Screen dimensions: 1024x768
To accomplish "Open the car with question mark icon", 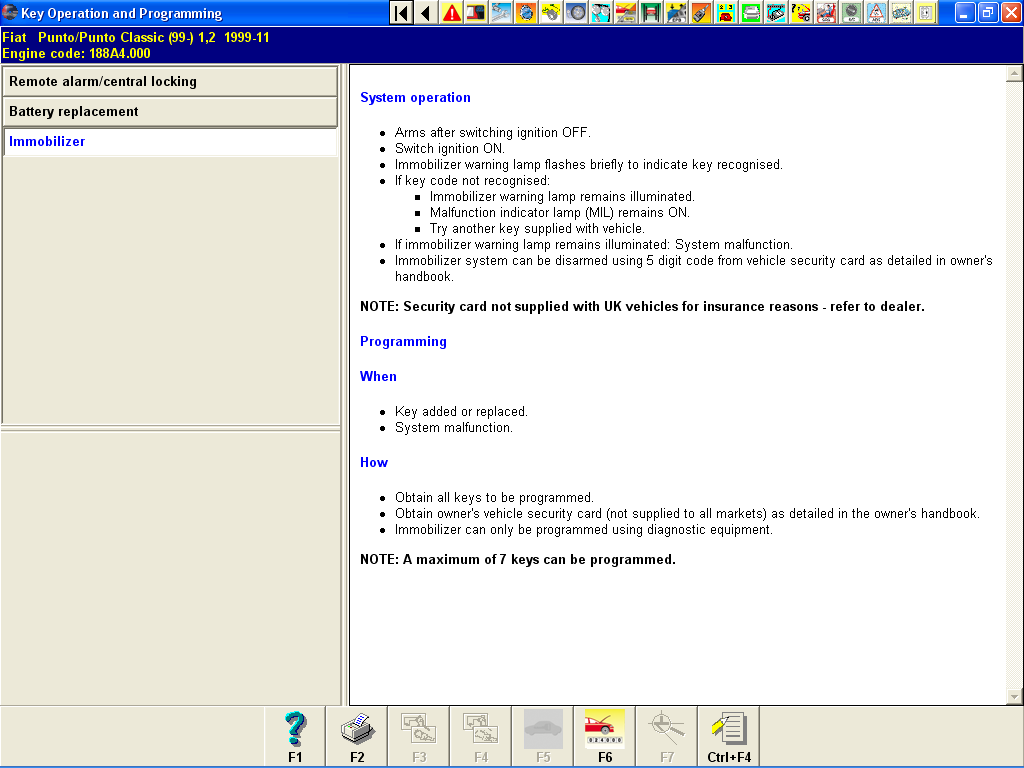I will coord(801,12).
